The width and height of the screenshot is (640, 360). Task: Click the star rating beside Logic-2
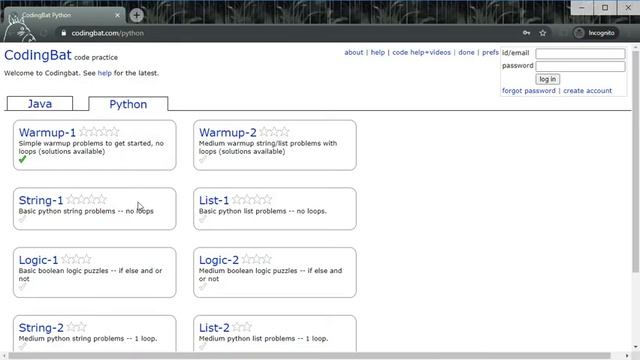257,259
